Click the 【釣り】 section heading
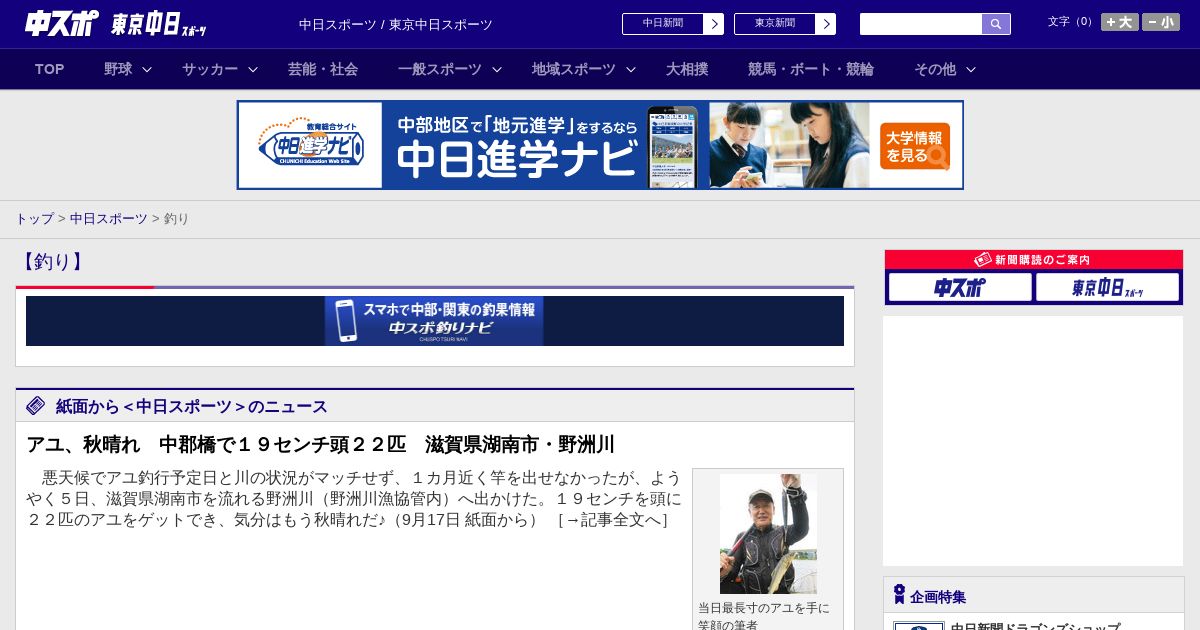 click(52, 262)
